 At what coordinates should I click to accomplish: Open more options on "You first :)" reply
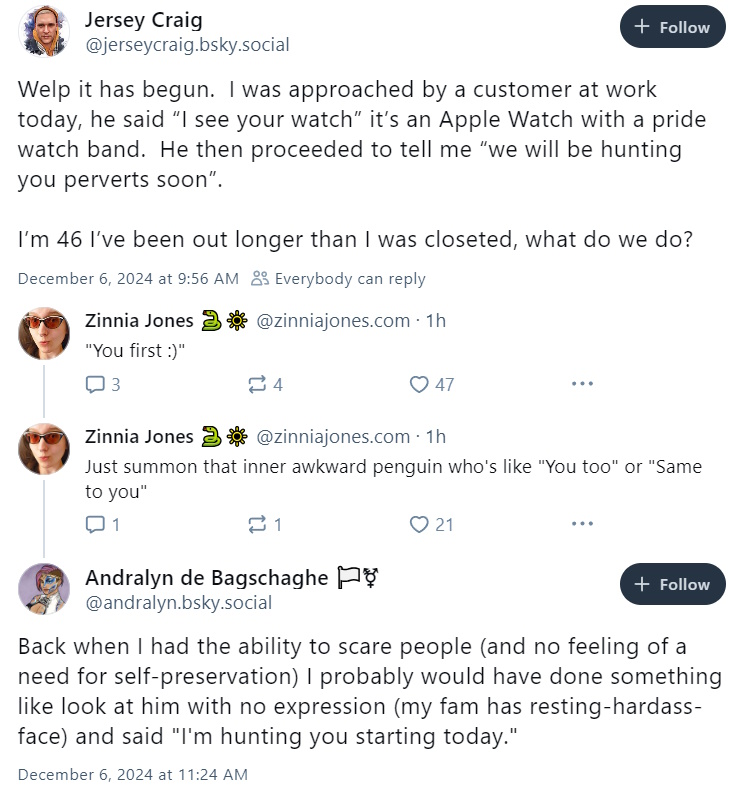(x=582, y=384)
